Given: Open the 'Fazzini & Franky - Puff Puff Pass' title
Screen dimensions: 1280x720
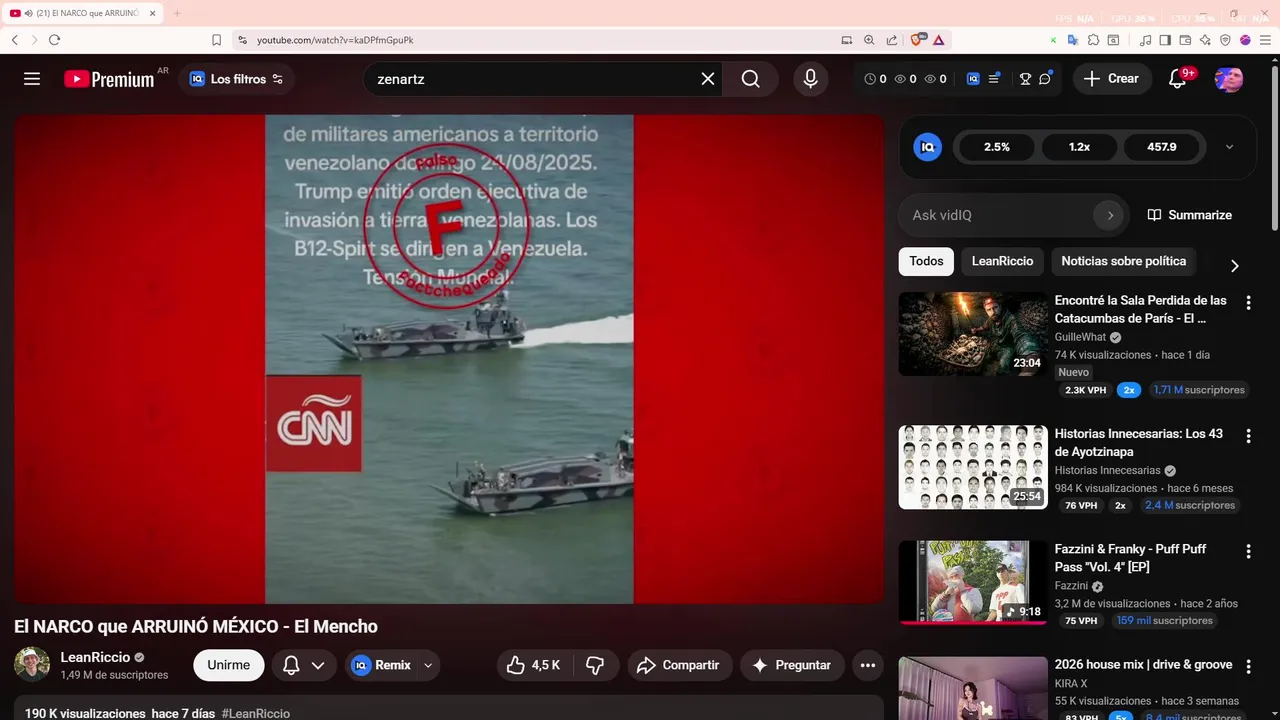Looking at the screenshot, I should 1131,558.
